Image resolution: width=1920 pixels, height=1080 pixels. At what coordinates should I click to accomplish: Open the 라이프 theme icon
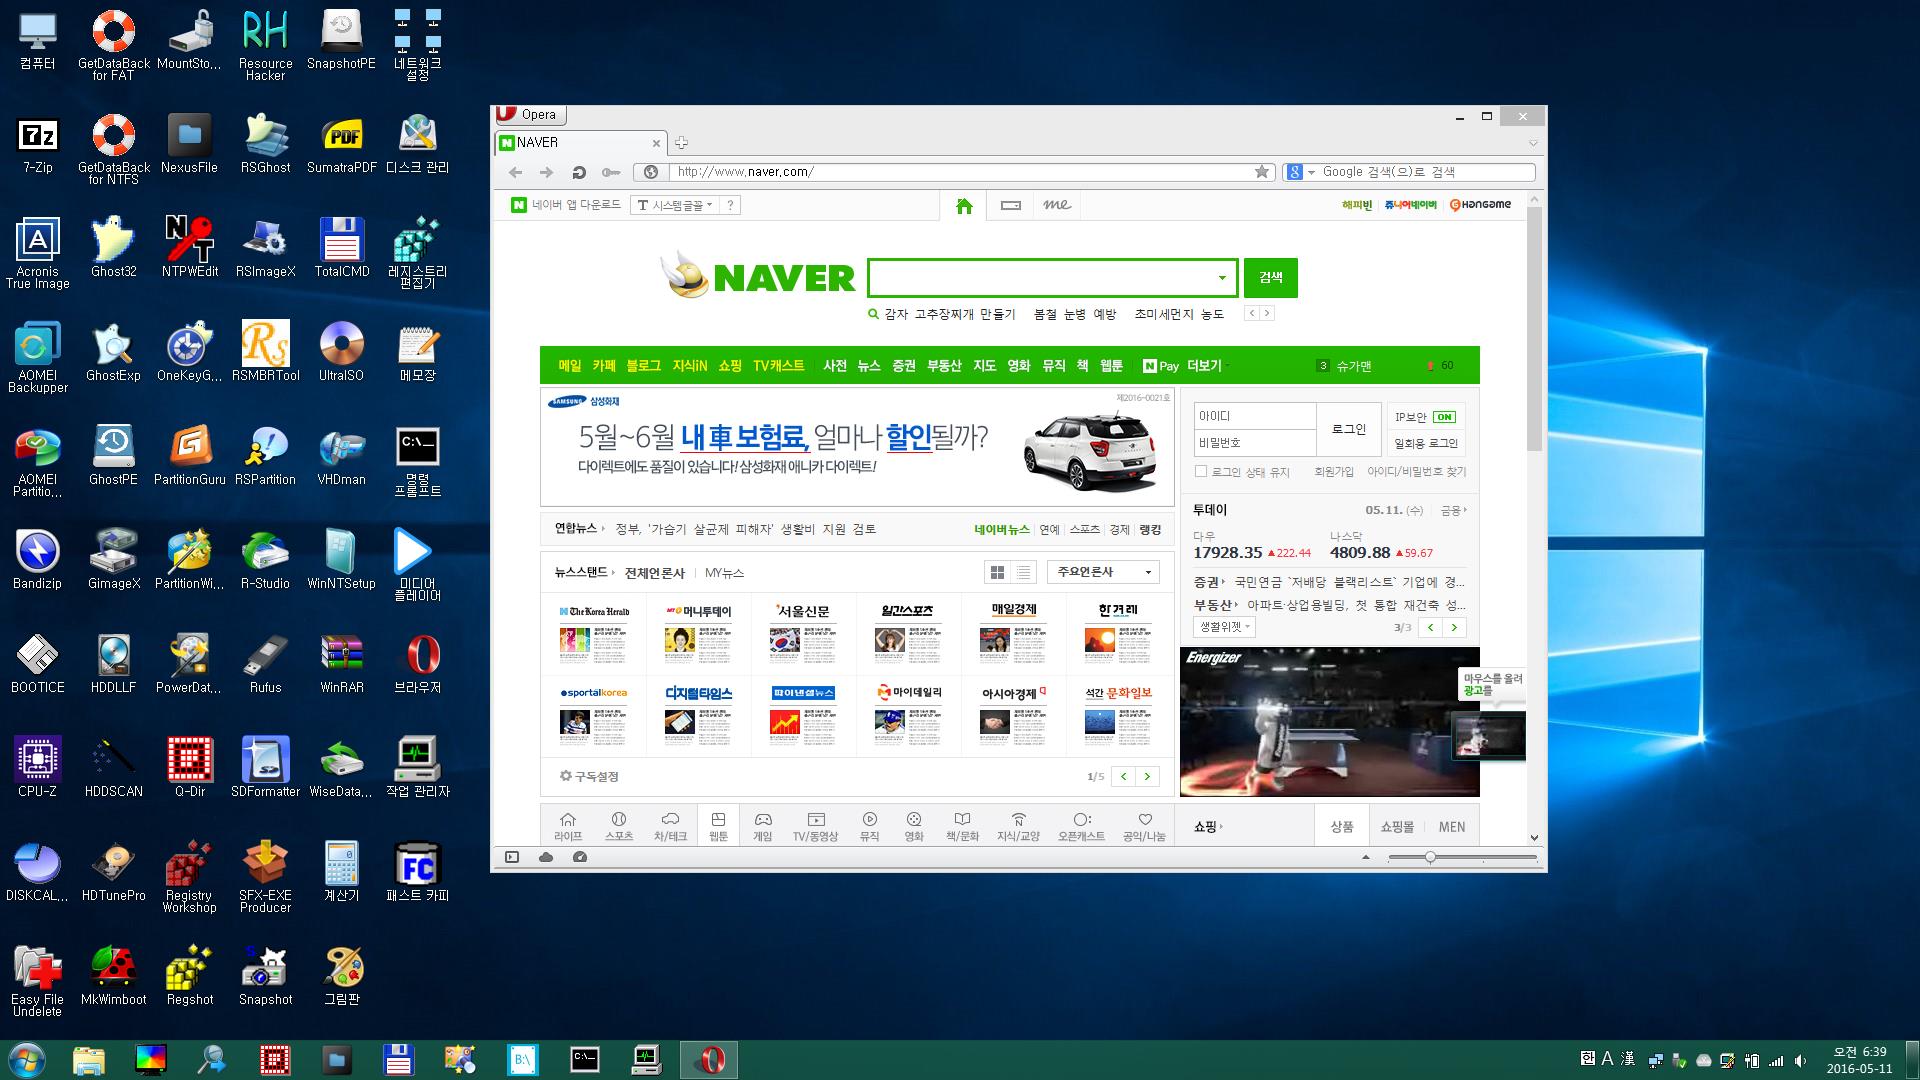point(568,826)
